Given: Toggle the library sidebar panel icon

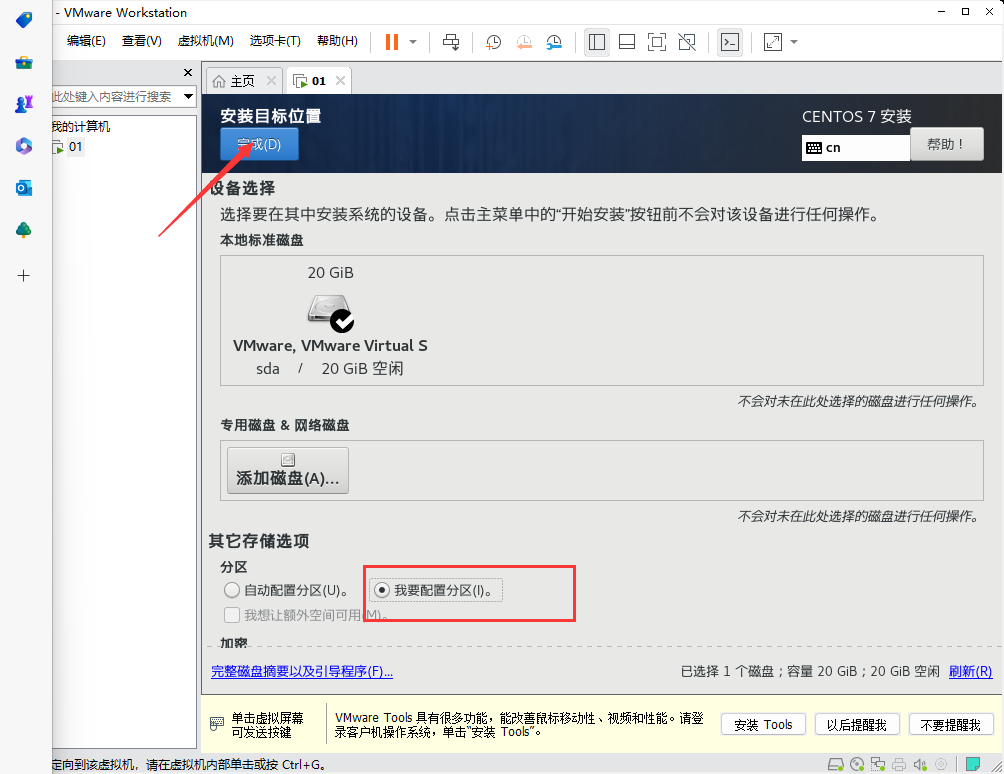Looking at the screenshot, I should tap(597, 42).
